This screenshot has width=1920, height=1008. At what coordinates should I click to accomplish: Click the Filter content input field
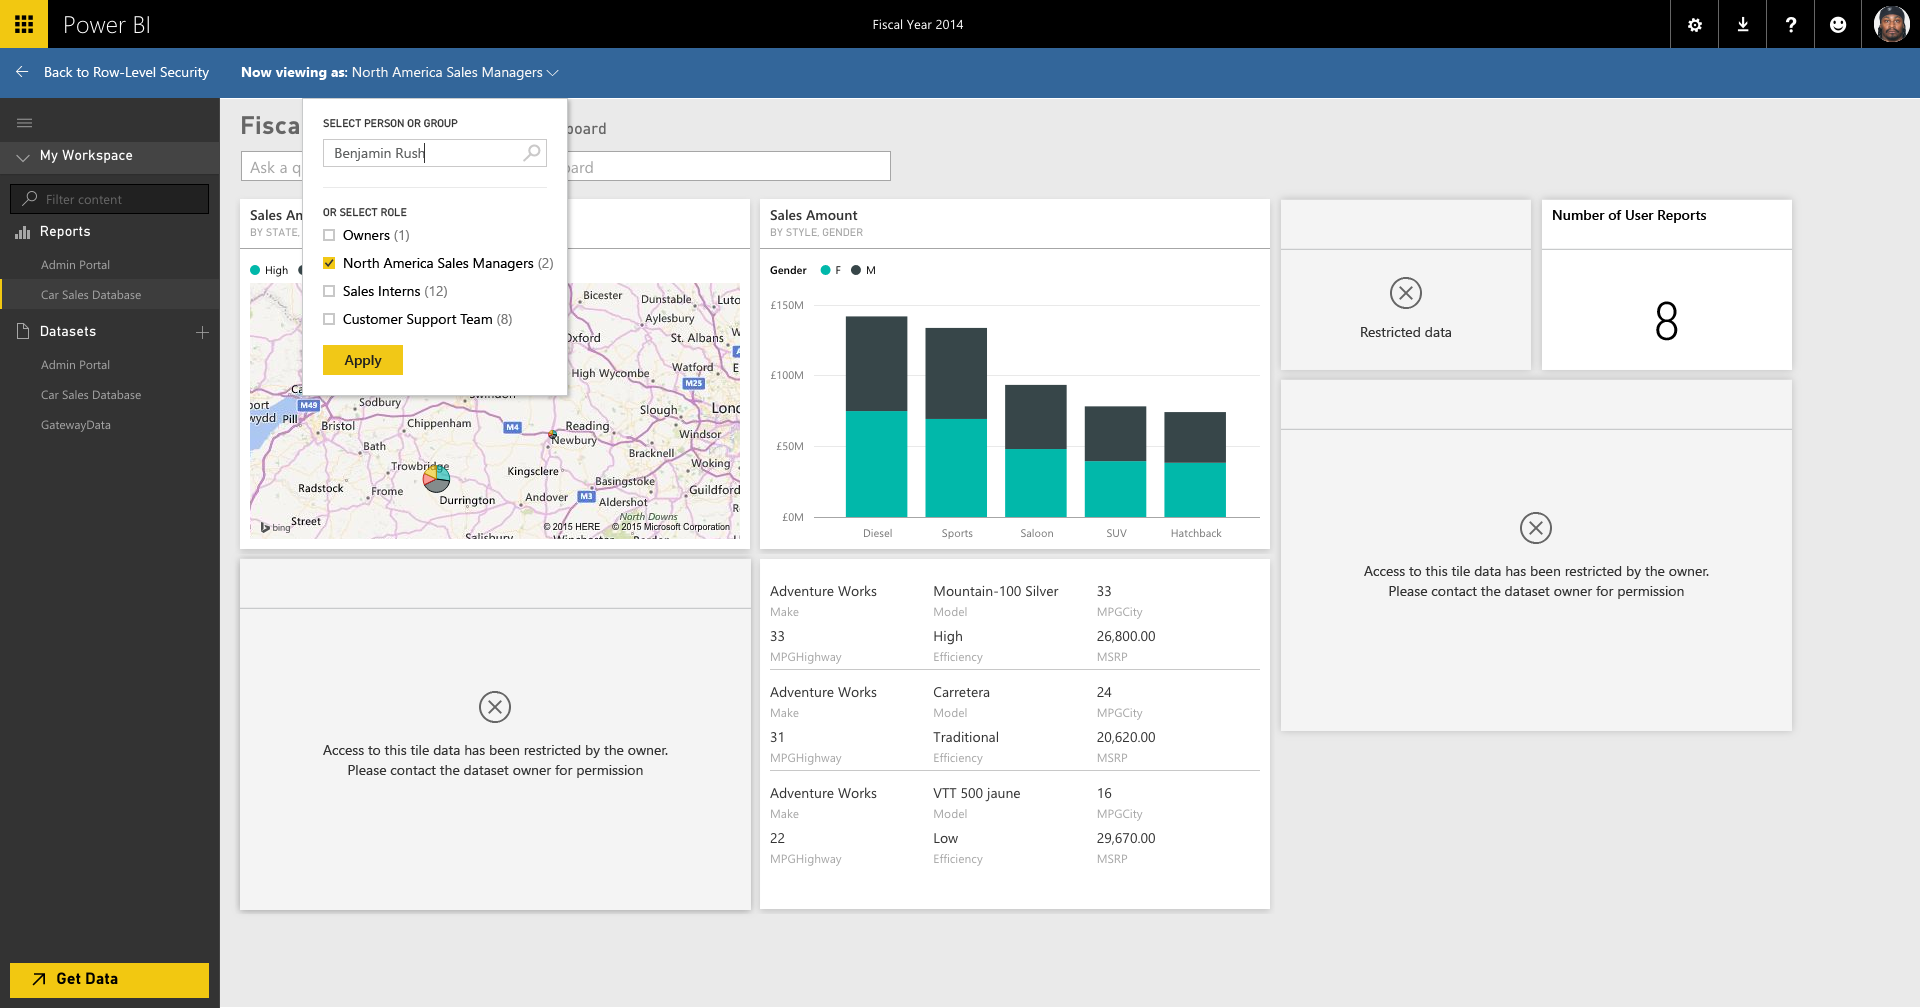click(110, 199)
